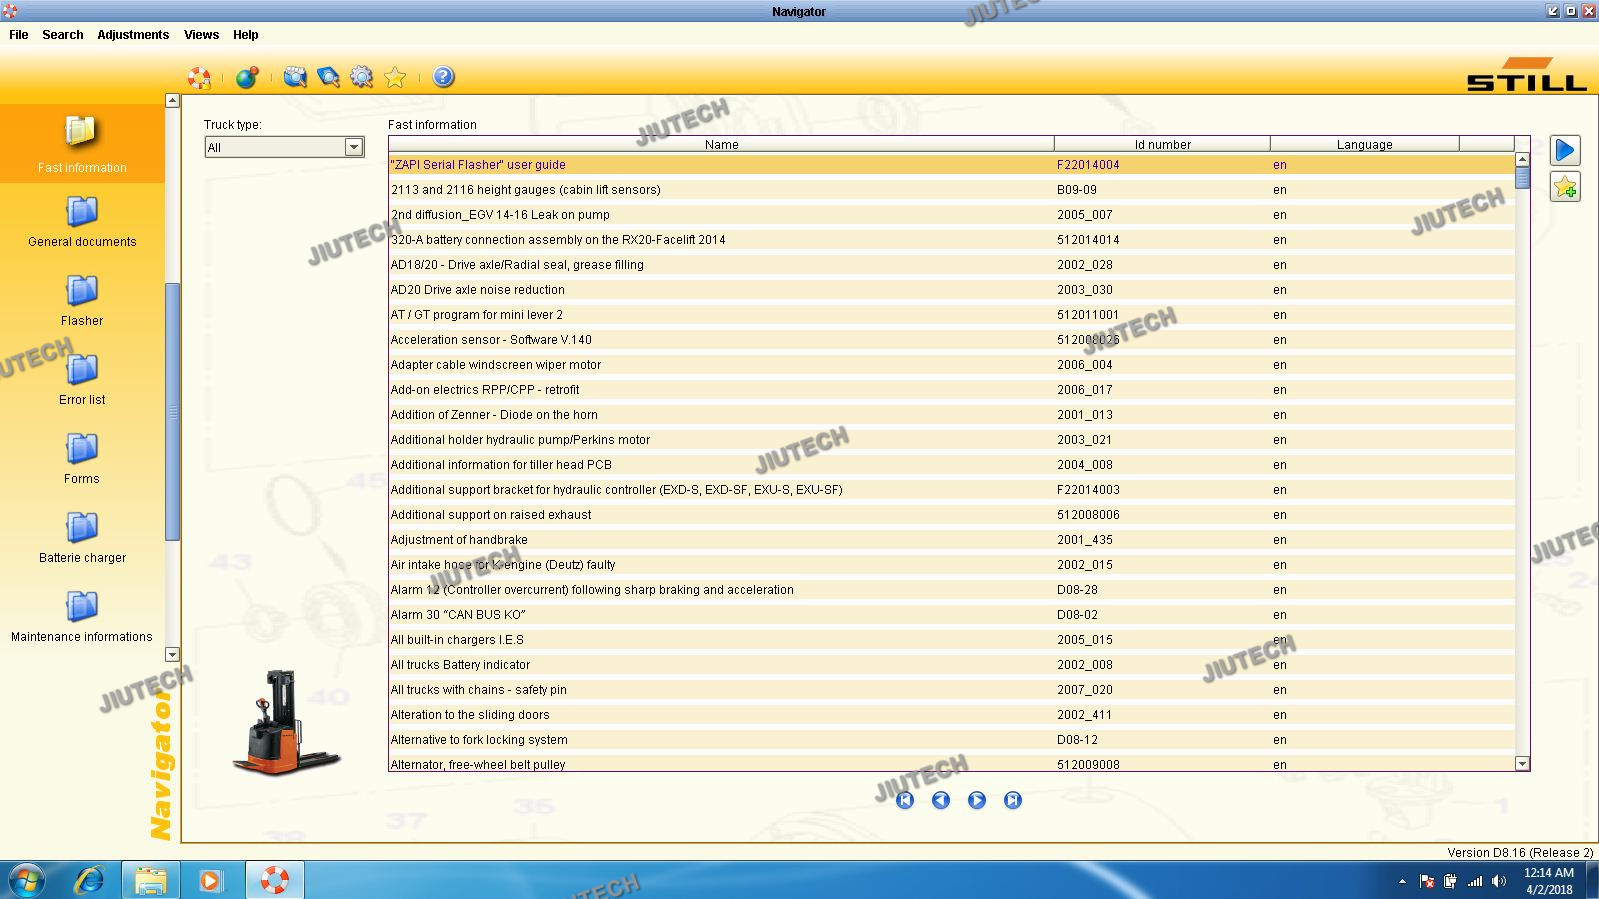Click the clock showing 12:14 AM
This screenshot has width=1599, height=899.
tap(1549, 873)
